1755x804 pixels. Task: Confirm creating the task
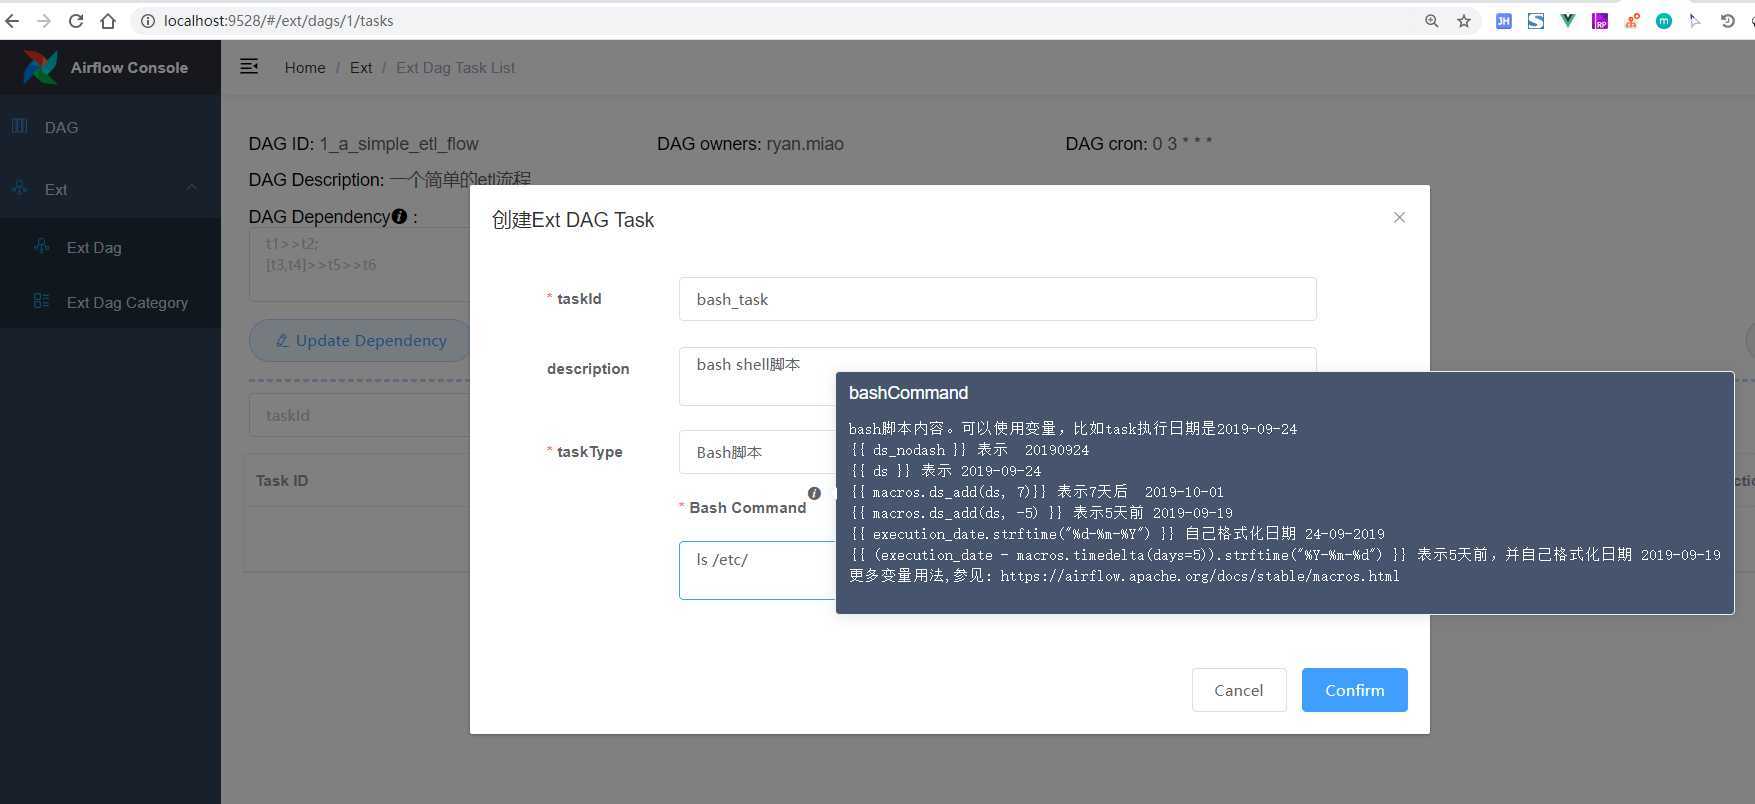[x=1354, y=690]
